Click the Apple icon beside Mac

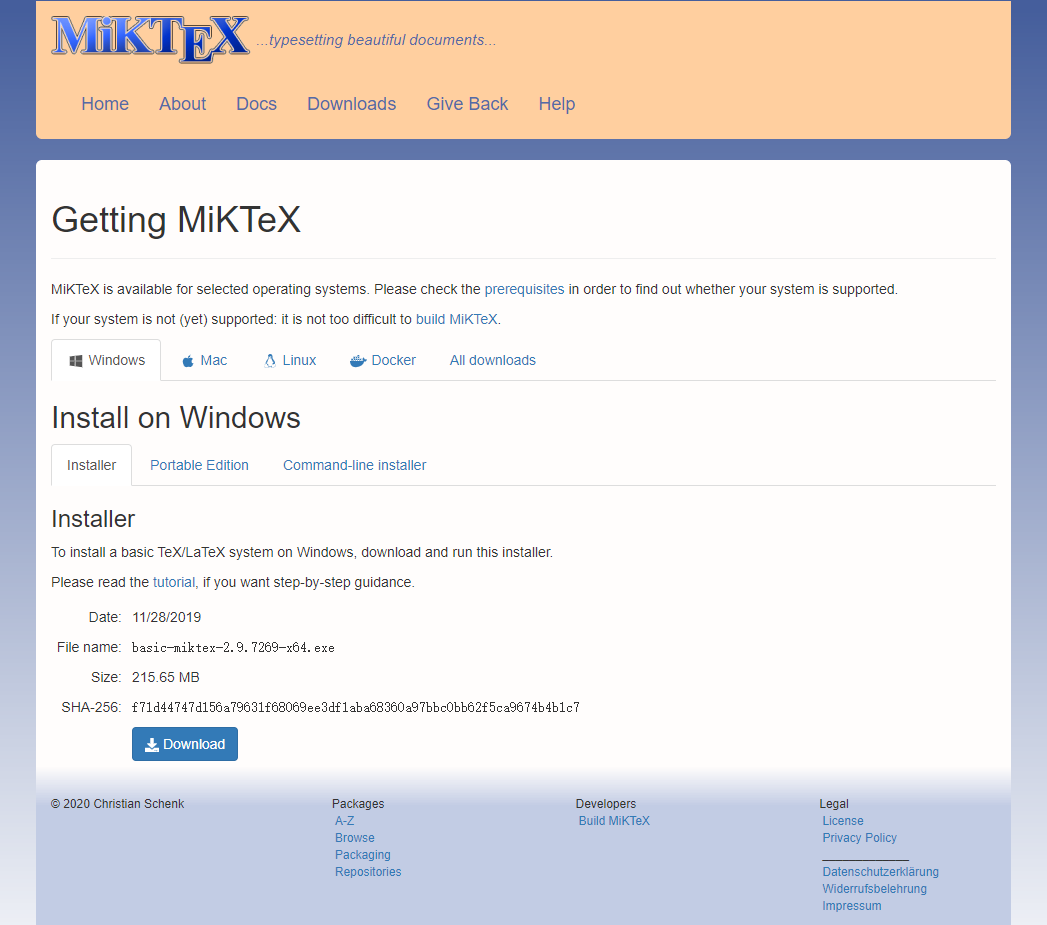(188, 361)
